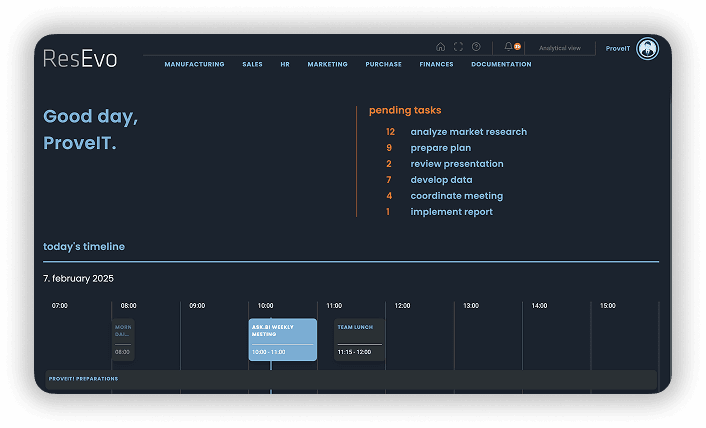This screenshot has width=706, height=428.
Task: Open 'coordinate meeting' pending task
Action: (x=456, y=196)
